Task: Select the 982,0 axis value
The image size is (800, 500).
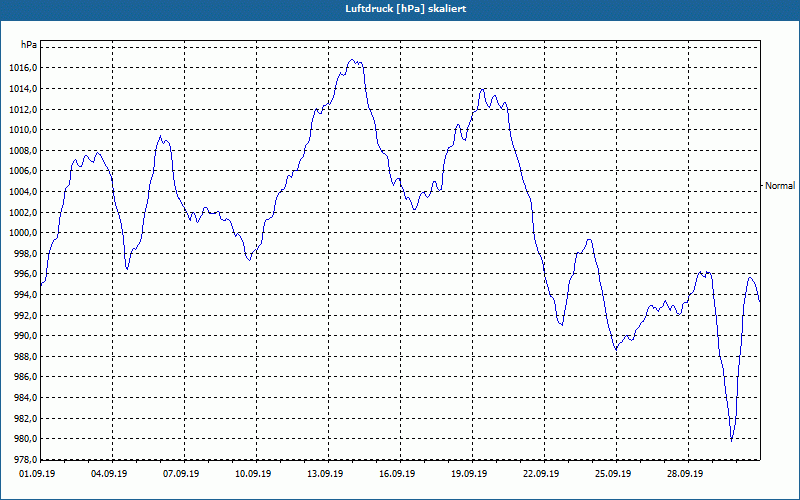Action: click(28, 418)
